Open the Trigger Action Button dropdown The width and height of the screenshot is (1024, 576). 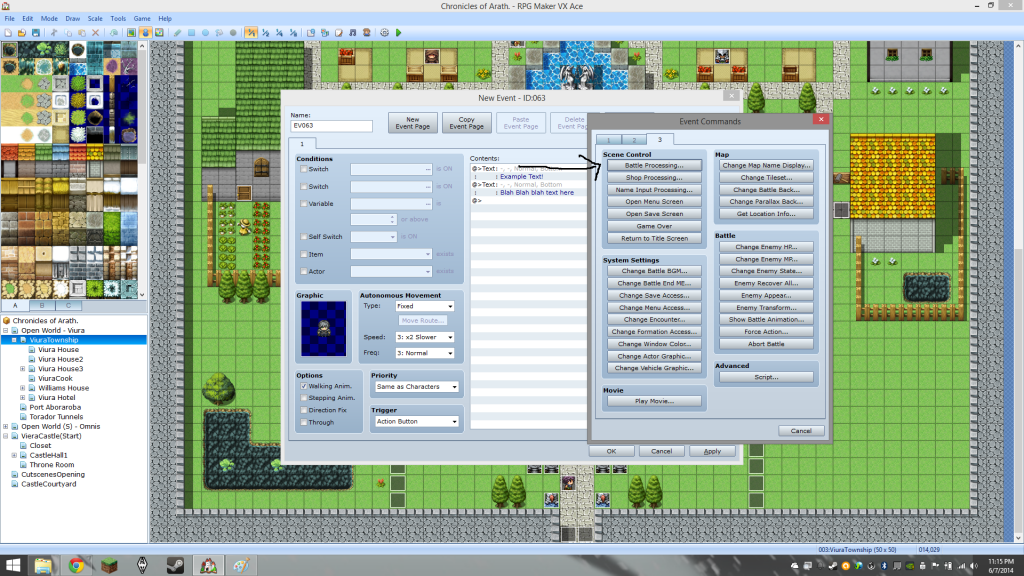pos(414,422)
